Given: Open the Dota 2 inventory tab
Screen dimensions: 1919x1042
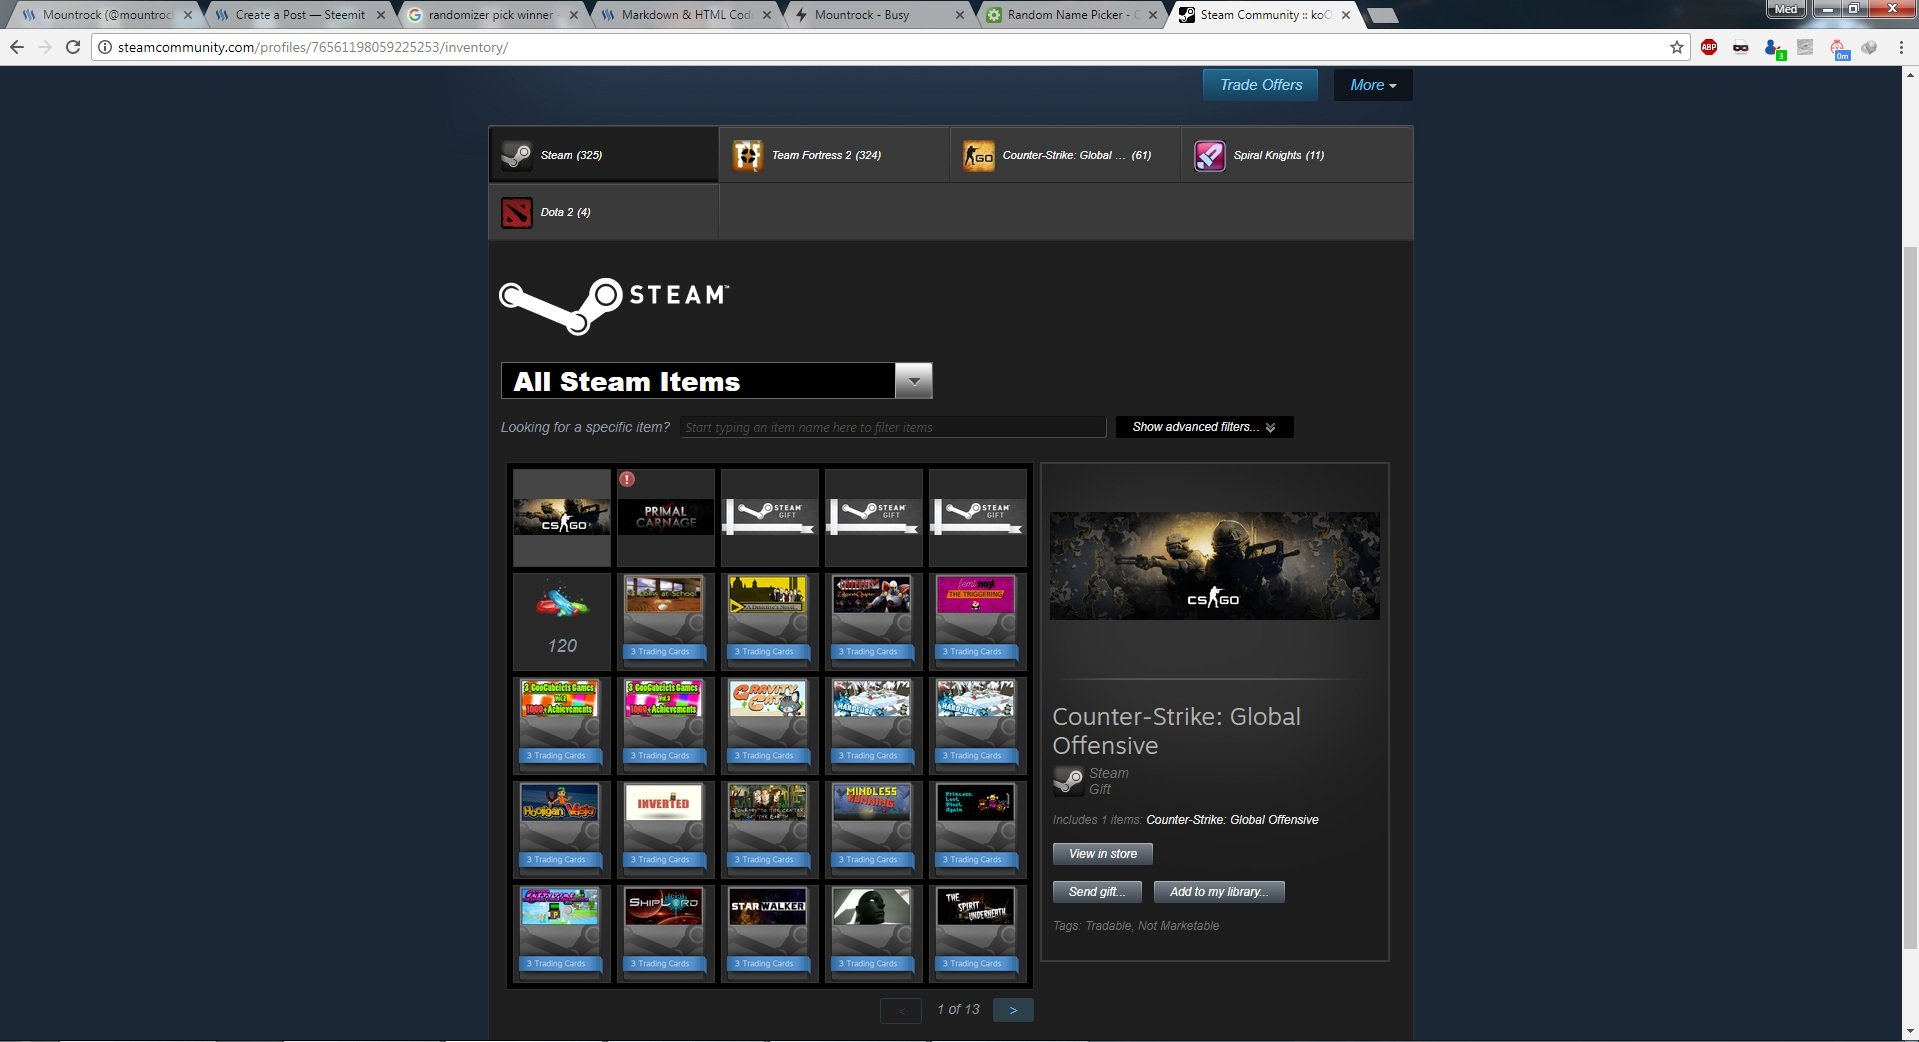Looking at the screenshot, I should 603,212.
